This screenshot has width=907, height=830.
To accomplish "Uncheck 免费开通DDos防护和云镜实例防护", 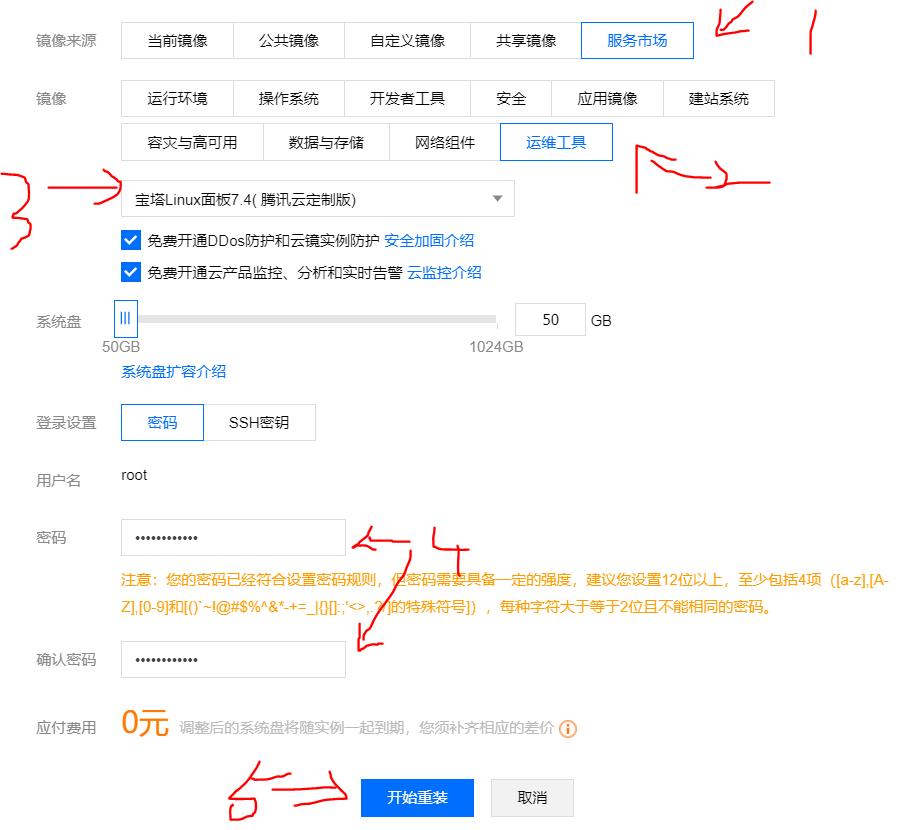I will 129,240.
